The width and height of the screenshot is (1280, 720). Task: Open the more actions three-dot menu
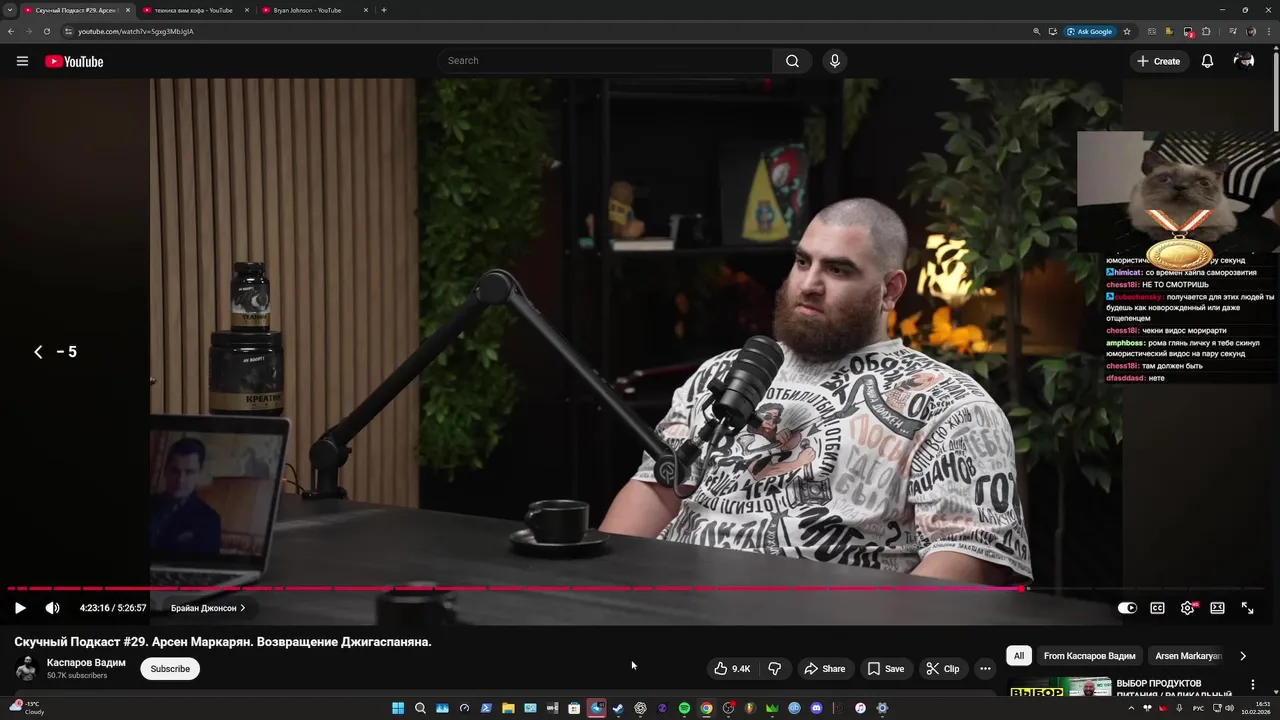tap(985, 669)
